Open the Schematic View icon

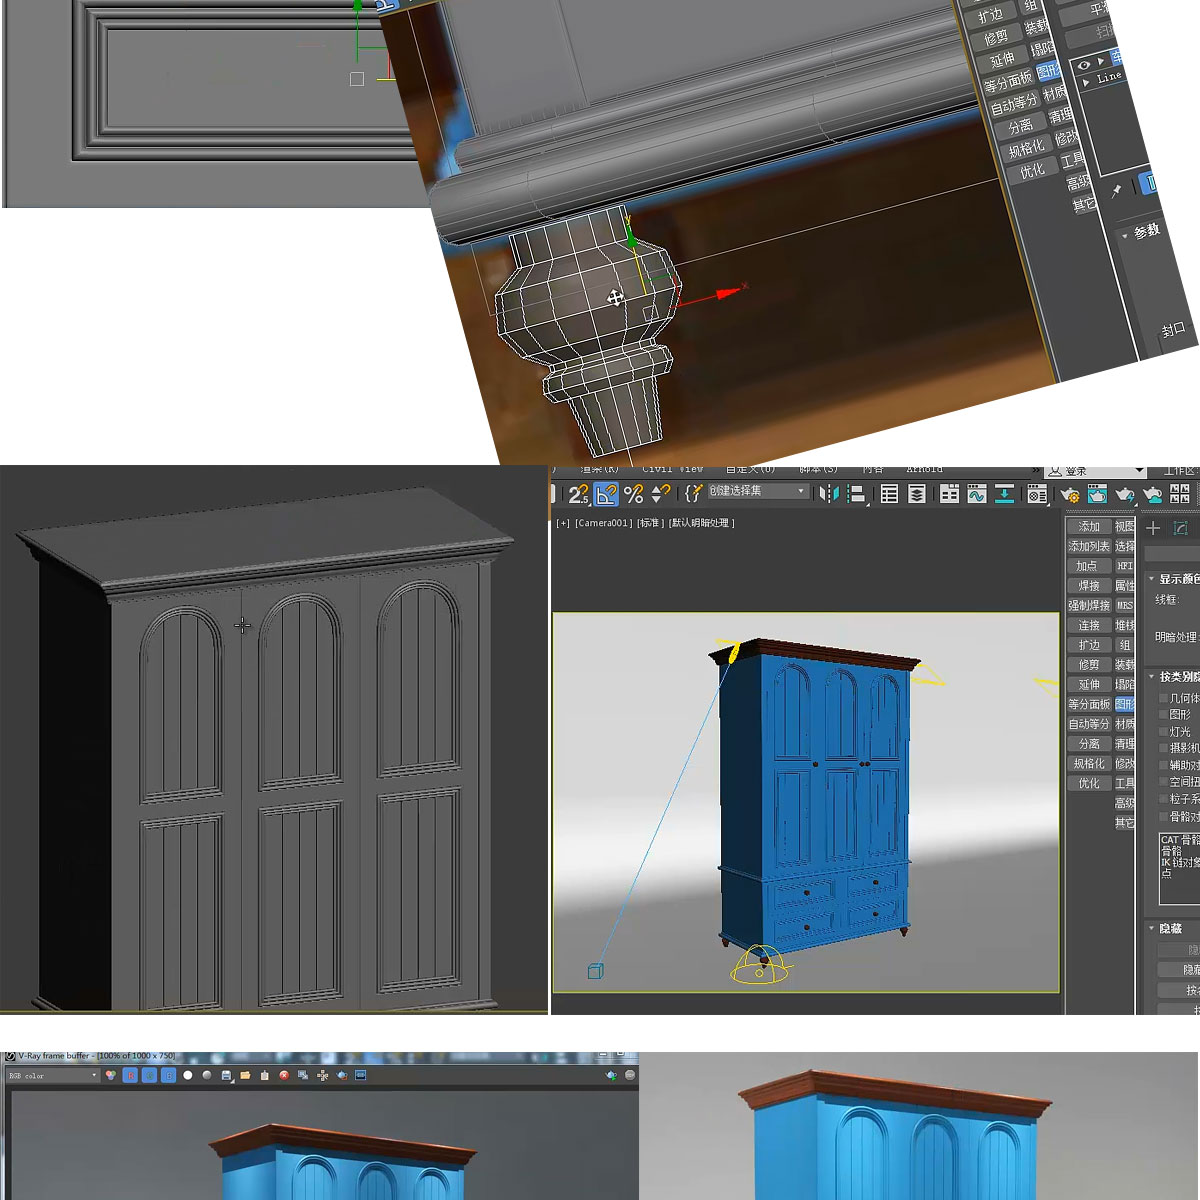(x=1004, y=494)
